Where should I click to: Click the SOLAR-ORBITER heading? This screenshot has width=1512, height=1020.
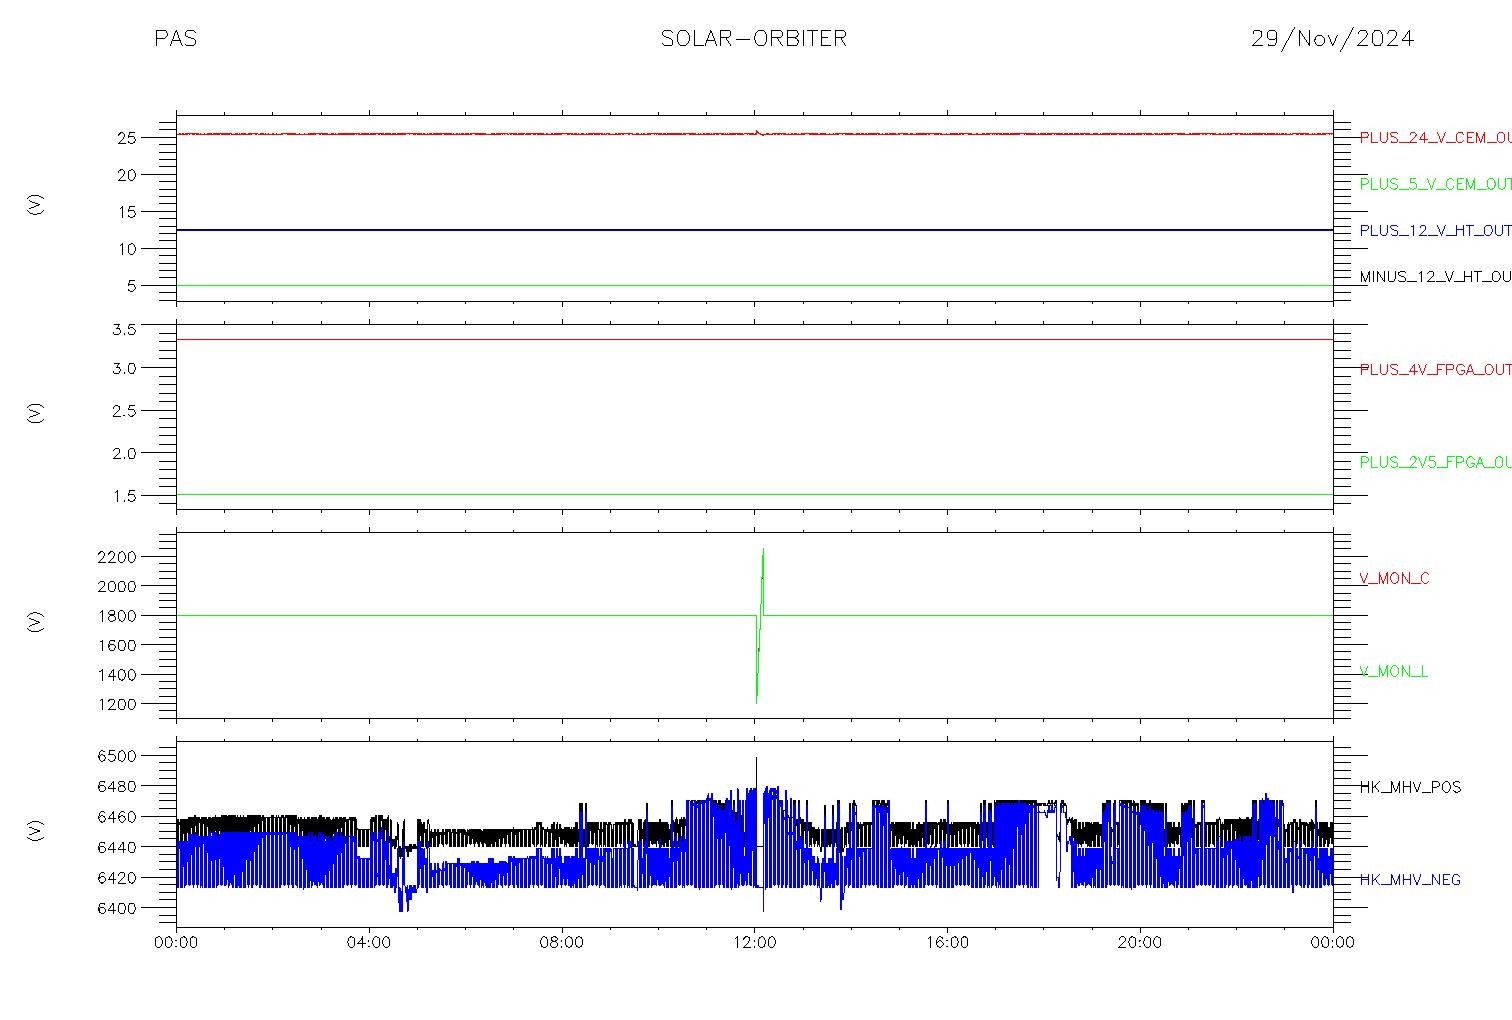pyautogui.click(x=753, y=39)
